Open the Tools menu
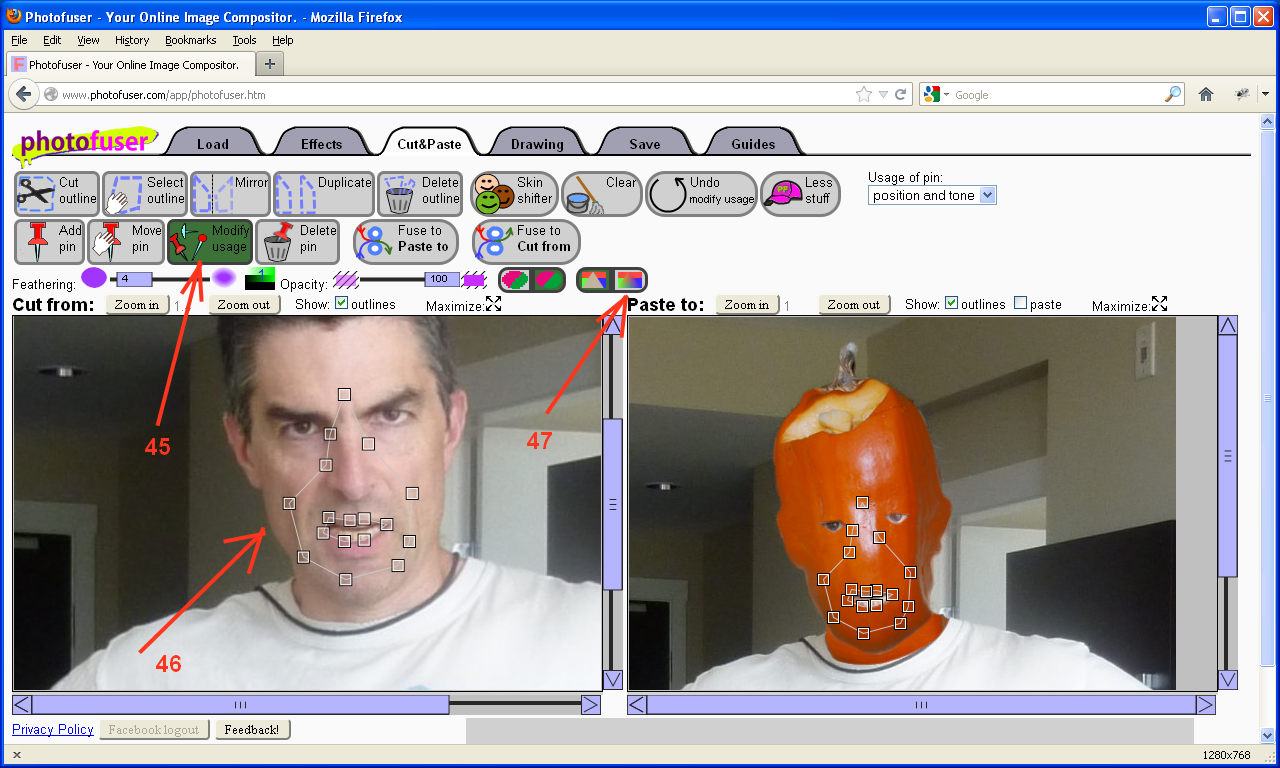Image resolution: width=1280 pixels, height=768 pixels. (244, 40)
